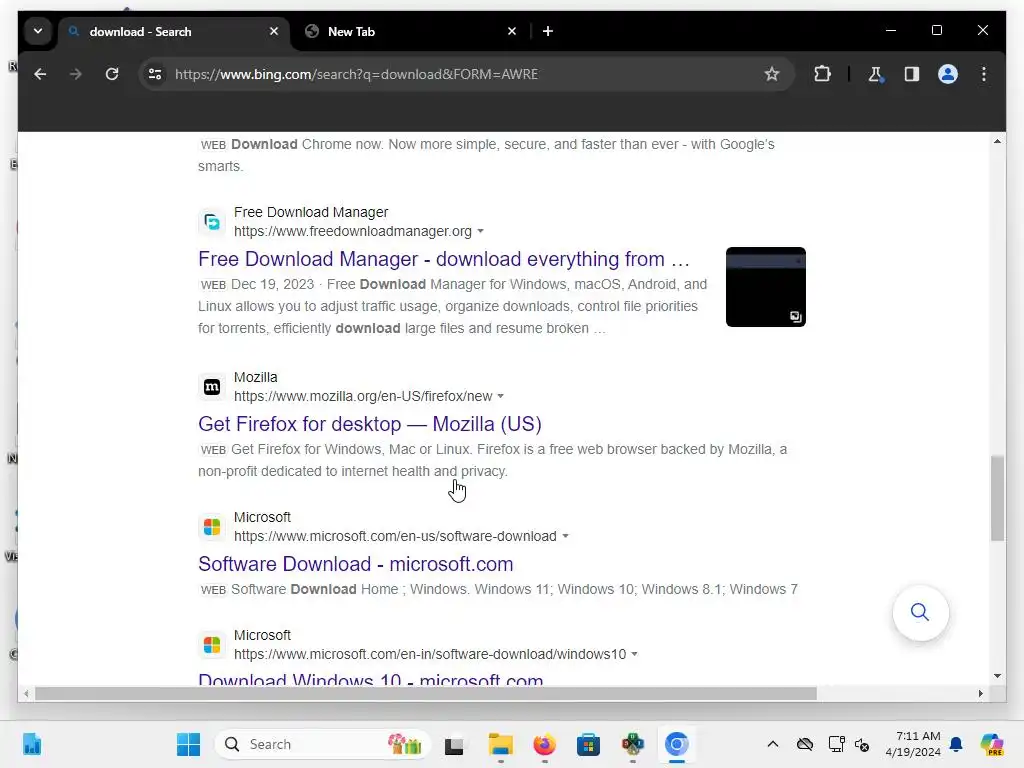Open the tab search dropdown

pos(38,31)
